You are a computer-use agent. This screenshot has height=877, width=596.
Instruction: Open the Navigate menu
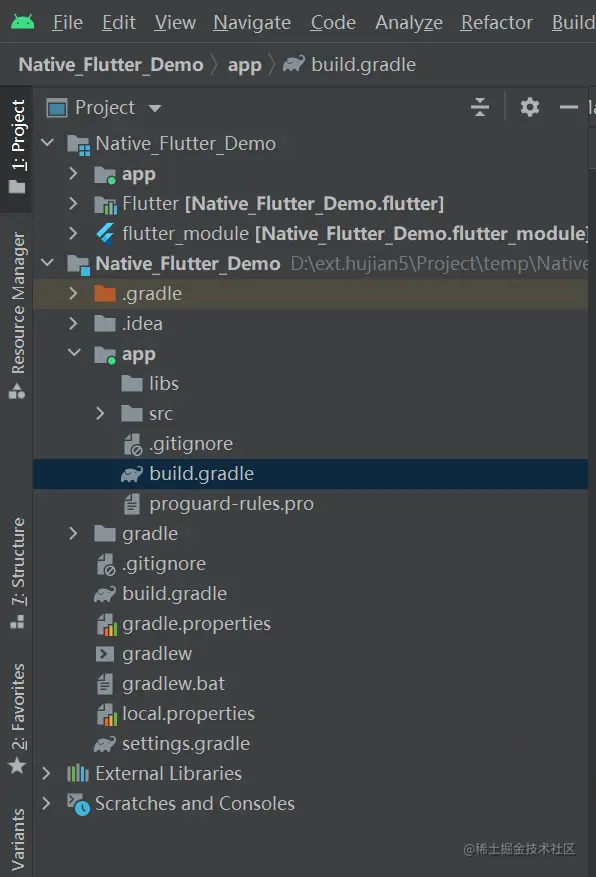[252, 22]
